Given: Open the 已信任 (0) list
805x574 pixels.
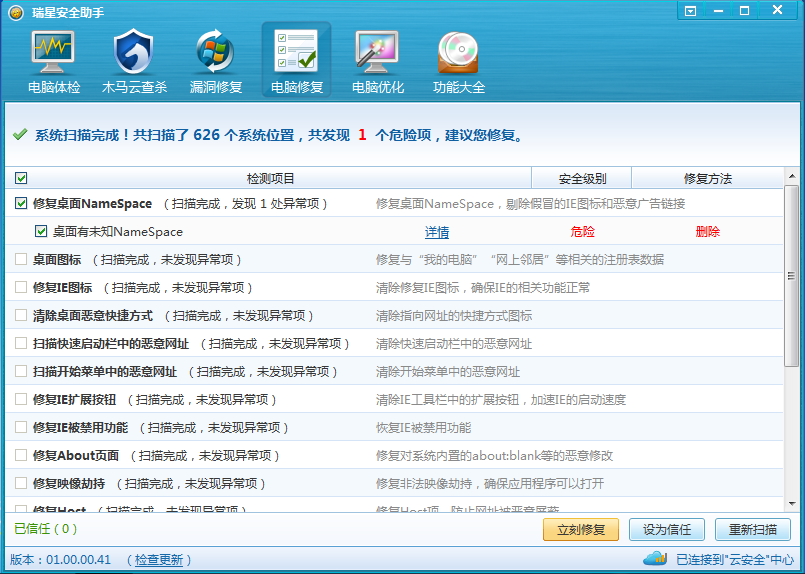Looking at the screenshot, I should (46, 529).
